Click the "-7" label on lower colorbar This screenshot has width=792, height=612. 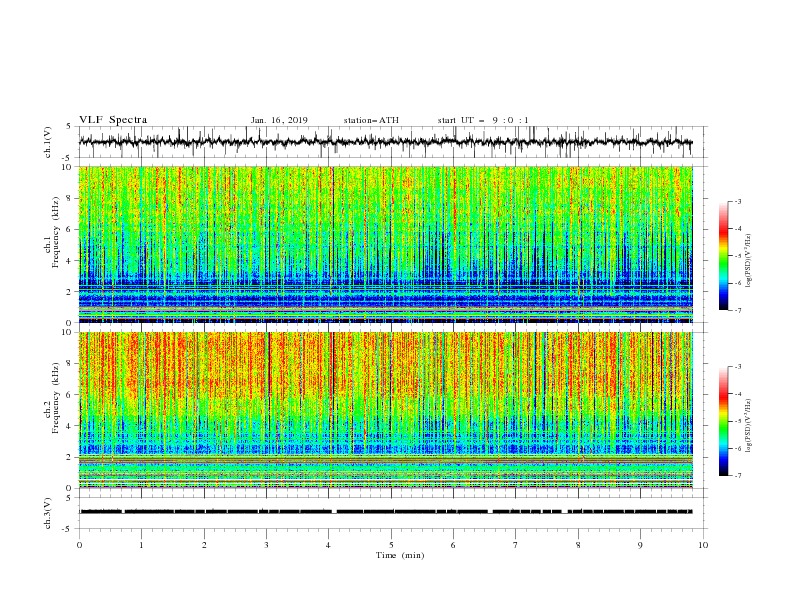(738, 476)
